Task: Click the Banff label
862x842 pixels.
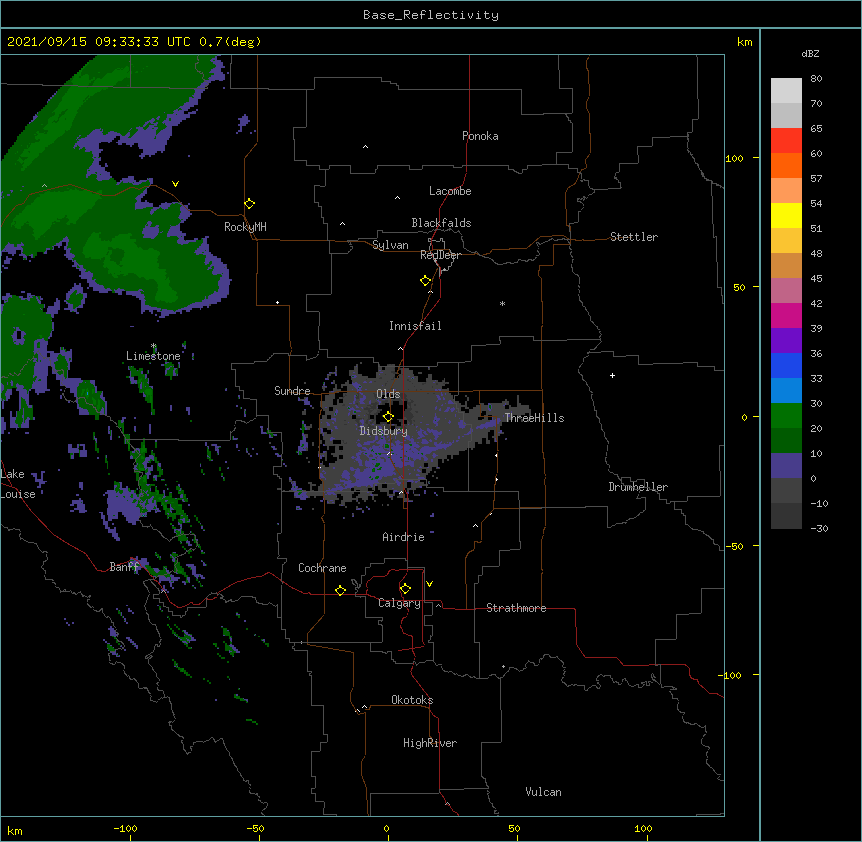Action: pos(124,567)
